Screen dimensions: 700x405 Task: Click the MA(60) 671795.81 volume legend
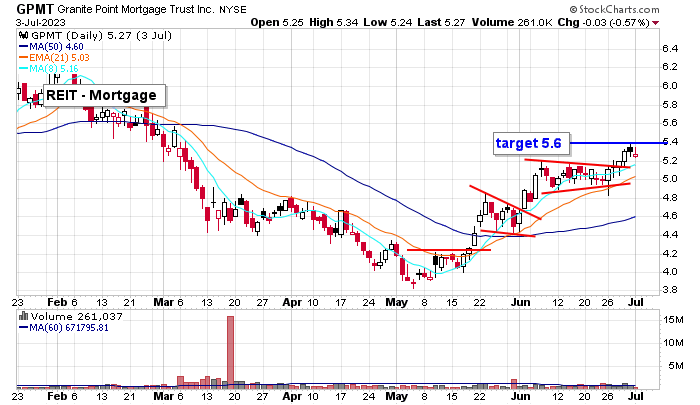[64, 328]
